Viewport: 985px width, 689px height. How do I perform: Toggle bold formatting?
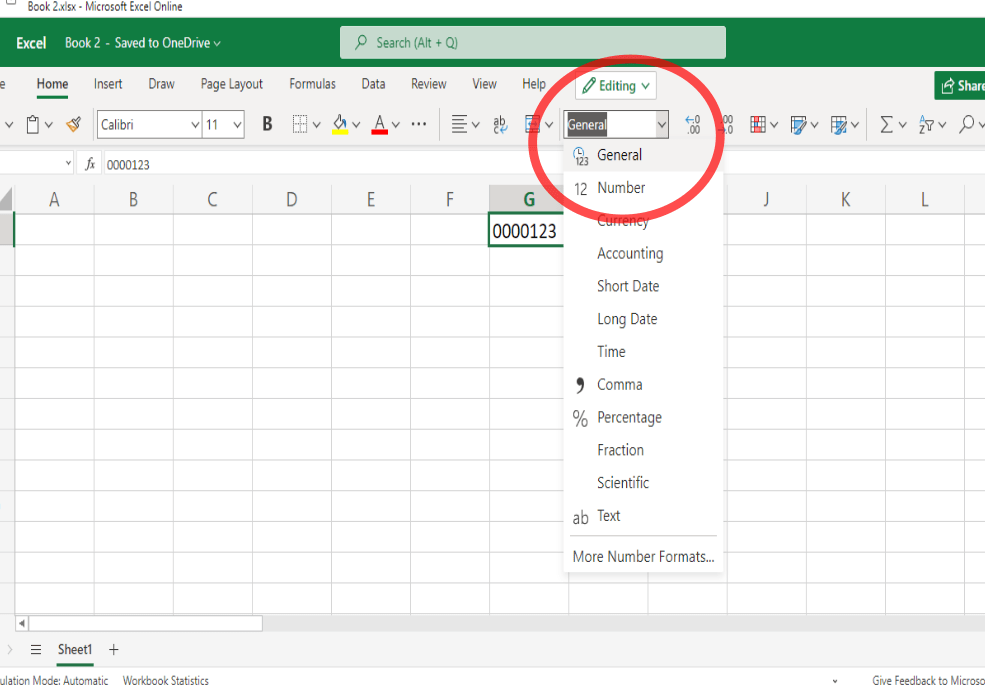pos(267,124)
